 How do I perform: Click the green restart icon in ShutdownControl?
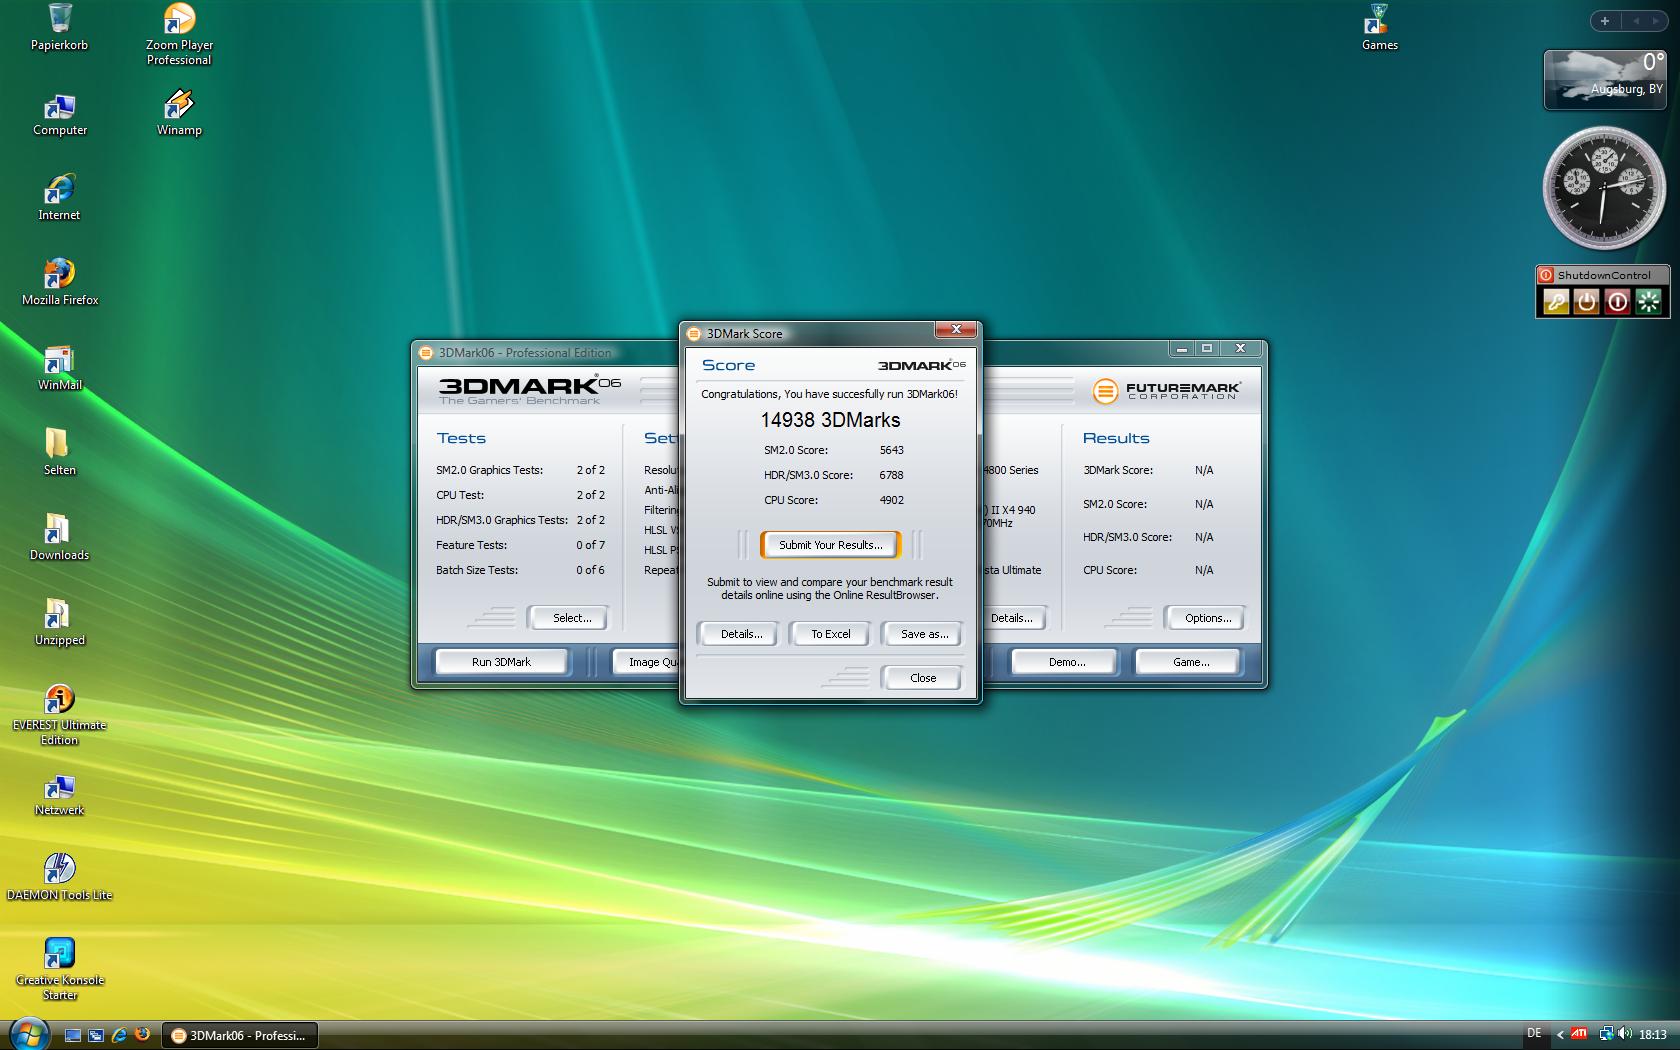(1648, 301)
